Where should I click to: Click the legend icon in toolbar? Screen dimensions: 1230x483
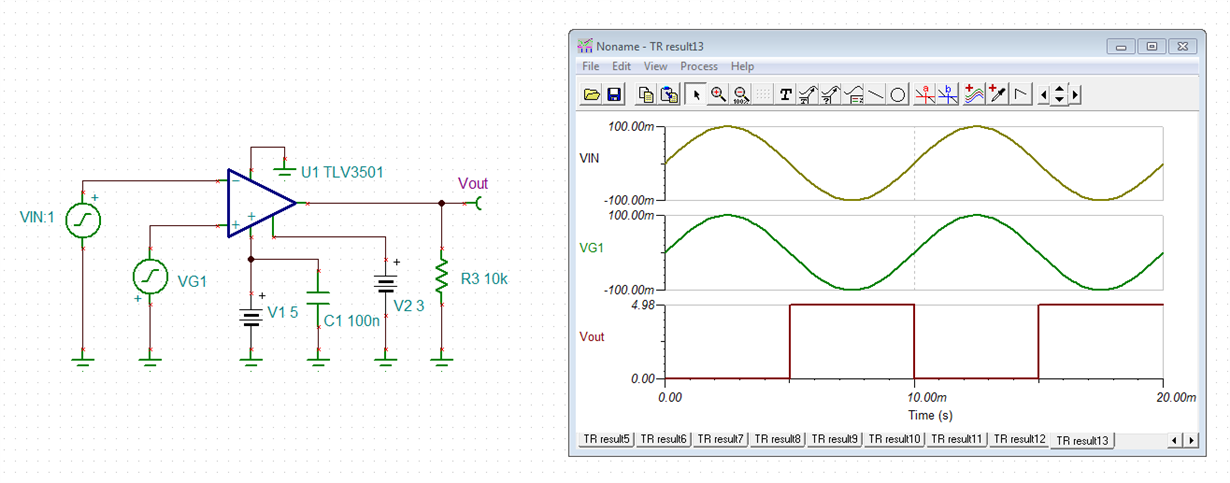click(x=853, y=95)
